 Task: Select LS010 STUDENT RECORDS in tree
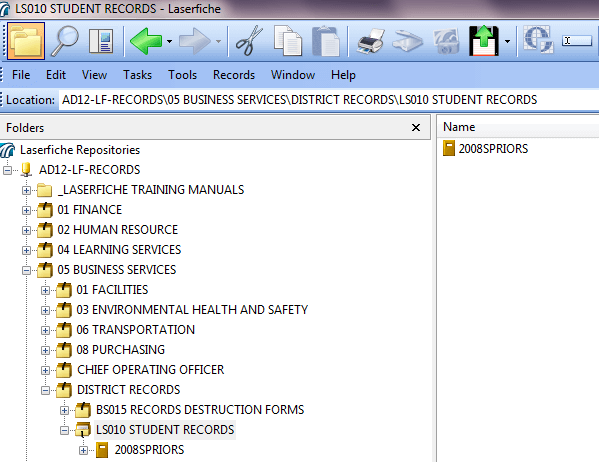point(165,430)
